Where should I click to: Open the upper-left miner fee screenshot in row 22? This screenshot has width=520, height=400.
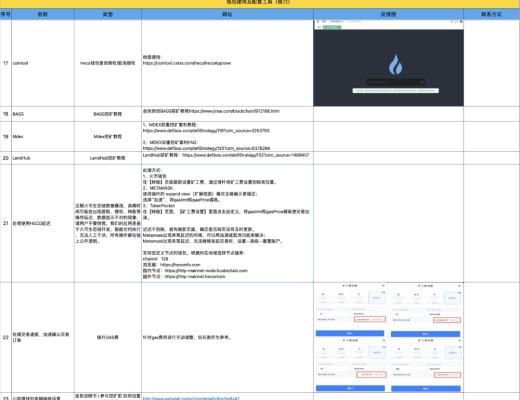(351, 310)
